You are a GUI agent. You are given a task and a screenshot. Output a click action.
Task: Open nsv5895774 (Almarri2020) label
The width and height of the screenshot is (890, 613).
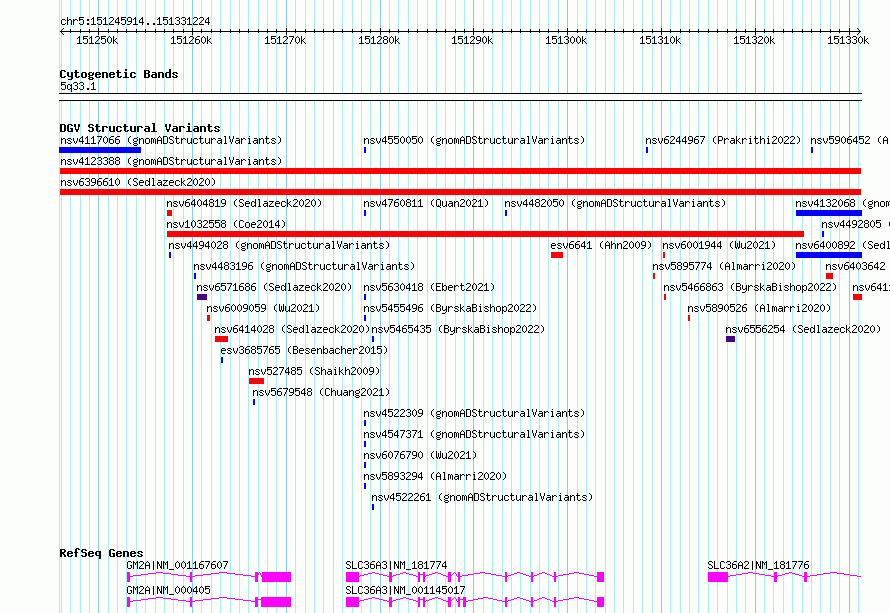pos(724,266)
